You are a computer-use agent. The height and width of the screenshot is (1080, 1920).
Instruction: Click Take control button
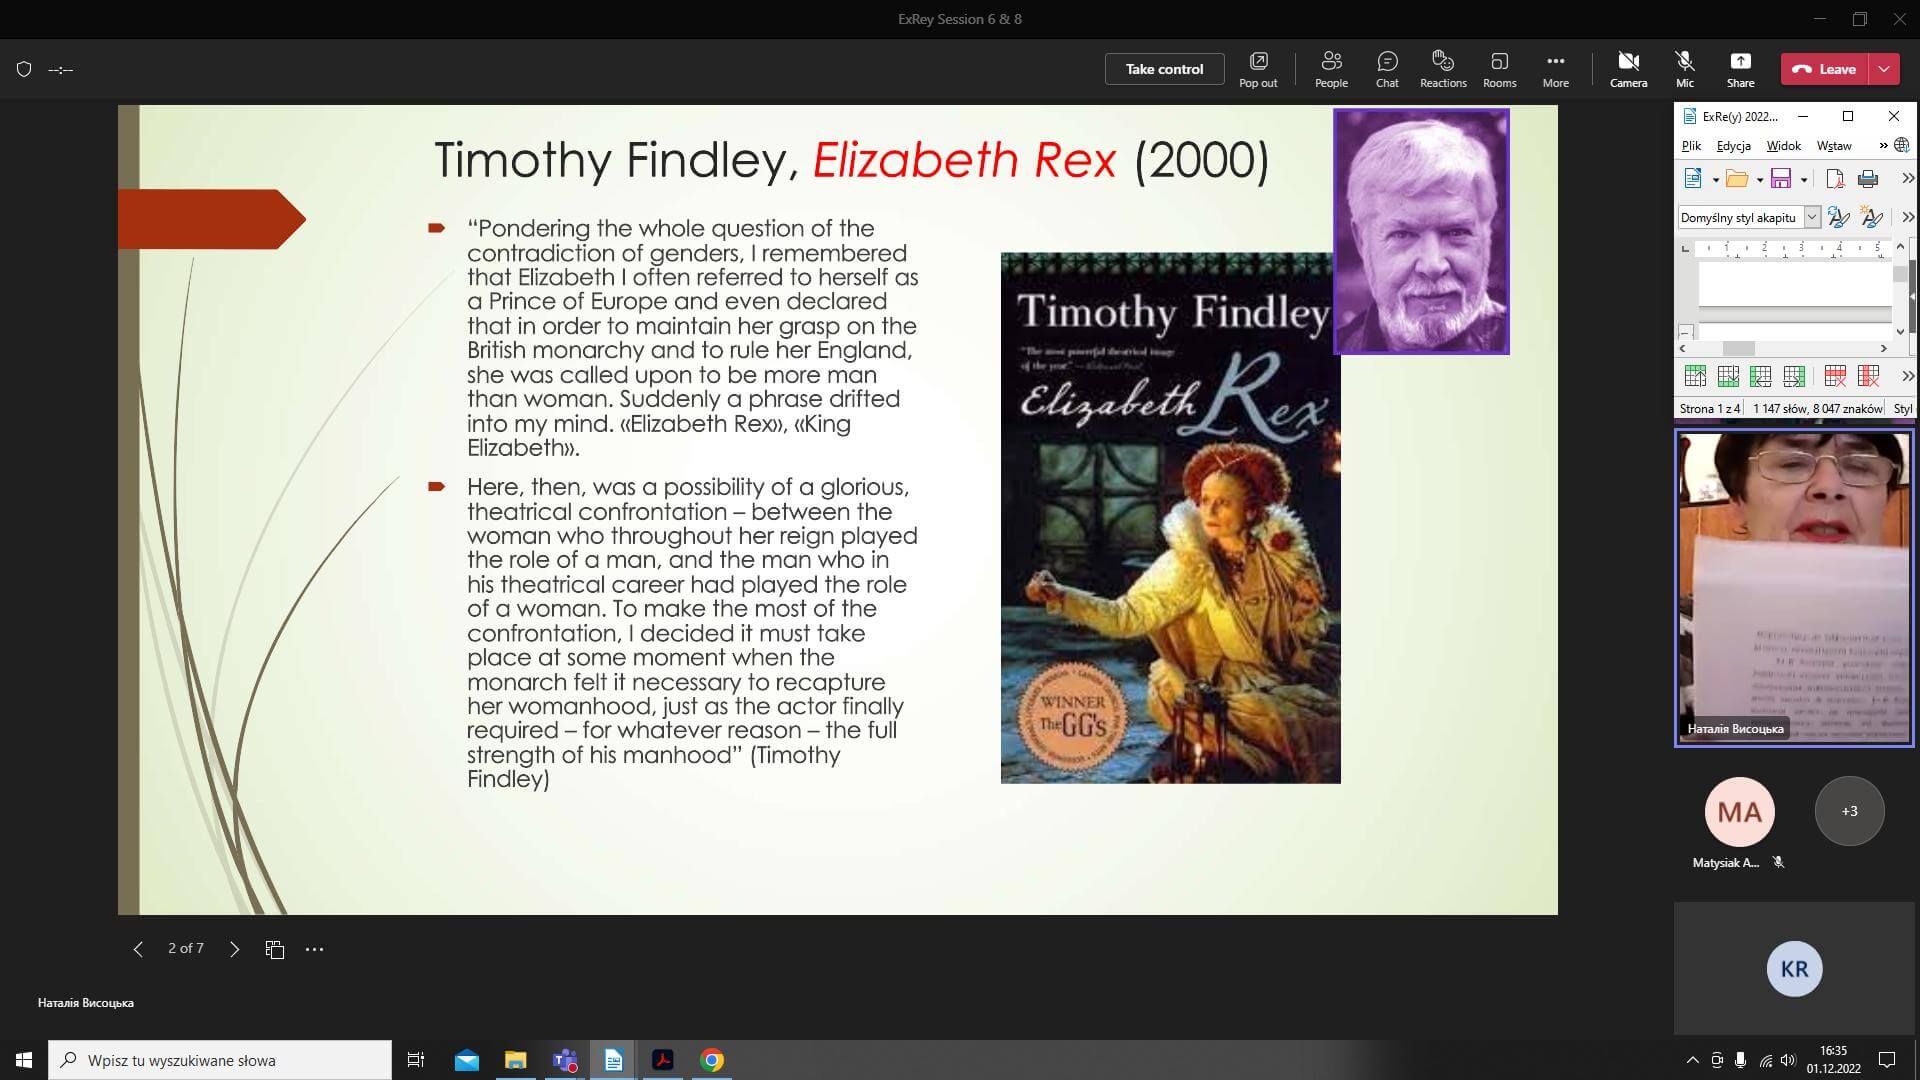1164,69
